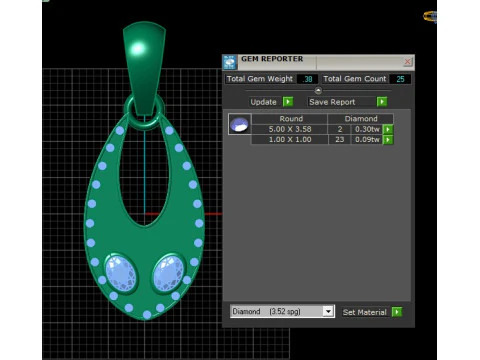Image resolution: width=480 pixels, height=360 pixels.
Task: Click the Update green arrow button
Action: coord(288,102)
